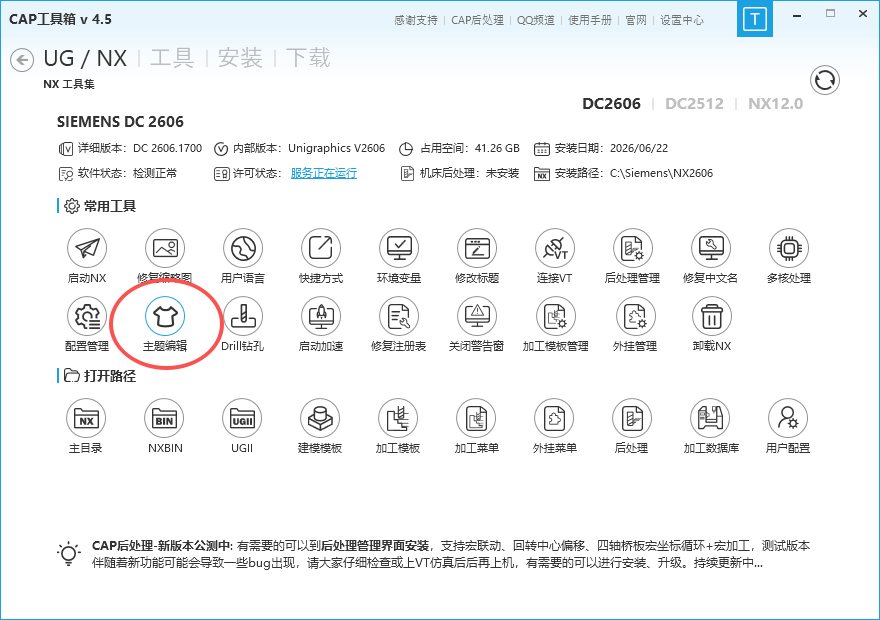The image size is (880, 620).
Task: Open the 加工数据库 path
Action: [x=711, y=419]
